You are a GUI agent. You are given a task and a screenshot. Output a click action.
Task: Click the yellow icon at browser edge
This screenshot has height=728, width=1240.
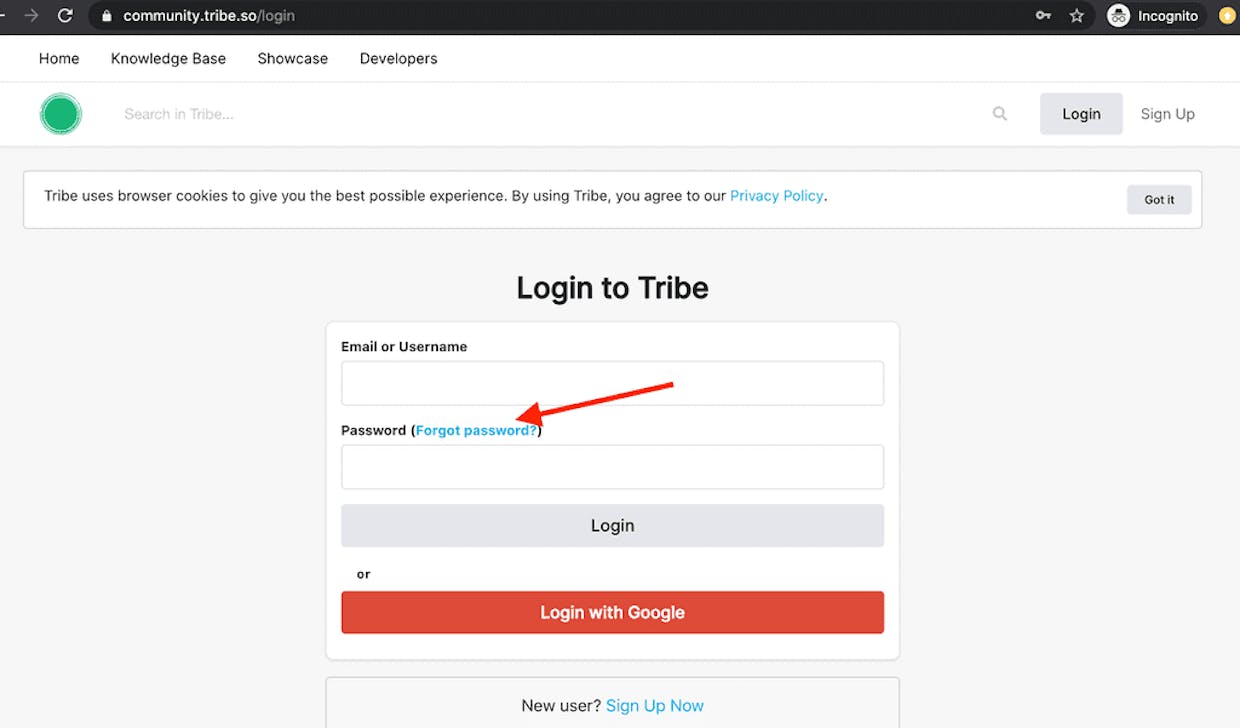coord(1227,16)
